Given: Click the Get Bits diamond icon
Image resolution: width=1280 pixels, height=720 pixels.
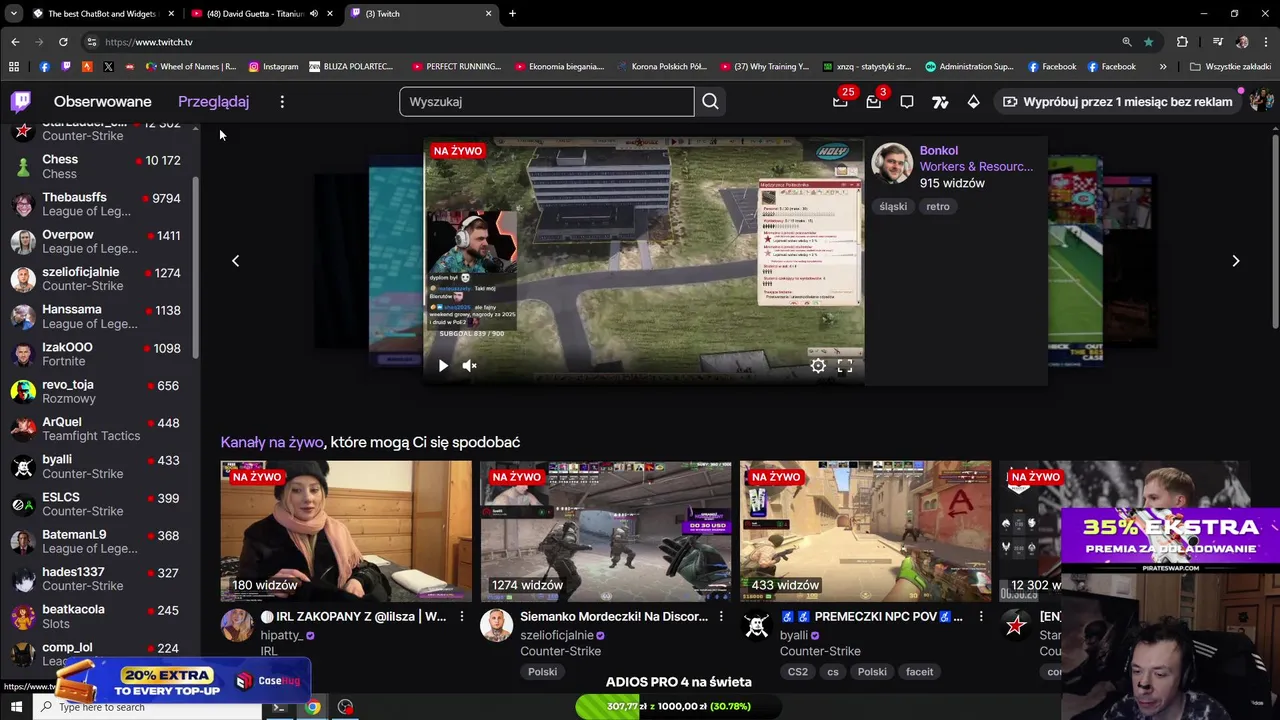Looking at the screenshot, I should (973, 102).
